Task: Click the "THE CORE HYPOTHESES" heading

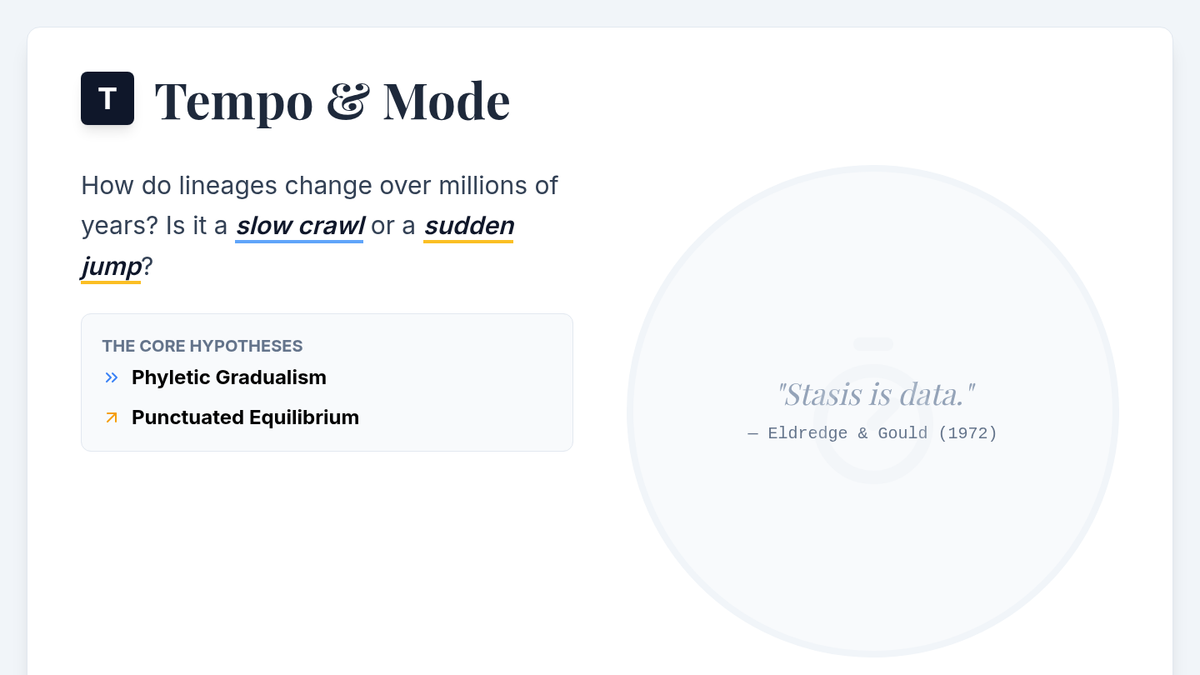Action: [202, 346]
